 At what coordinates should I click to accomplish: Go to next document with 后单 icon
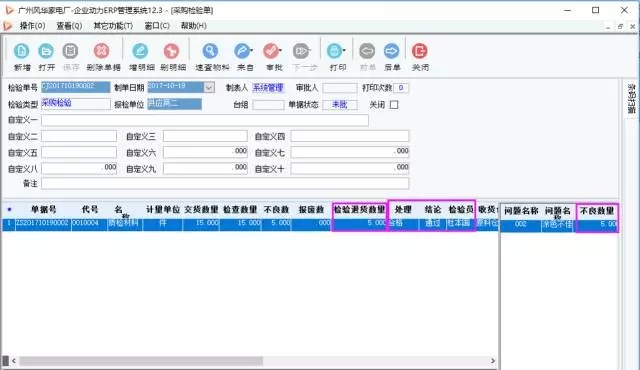pyautogui.click(x=391, y=51)
